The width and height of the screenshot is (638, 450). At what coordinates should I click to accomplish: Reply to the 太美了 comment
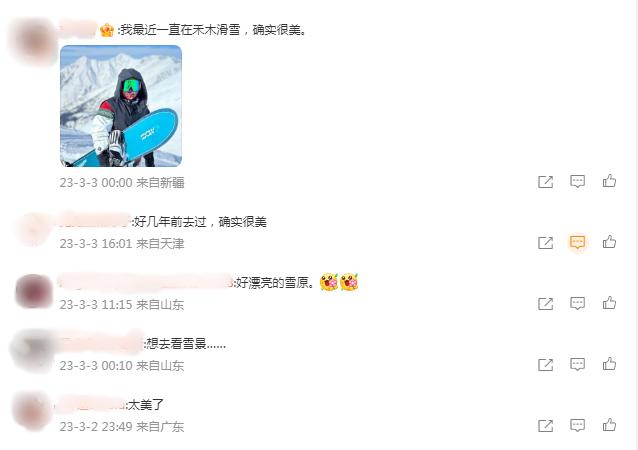point(577,426)
